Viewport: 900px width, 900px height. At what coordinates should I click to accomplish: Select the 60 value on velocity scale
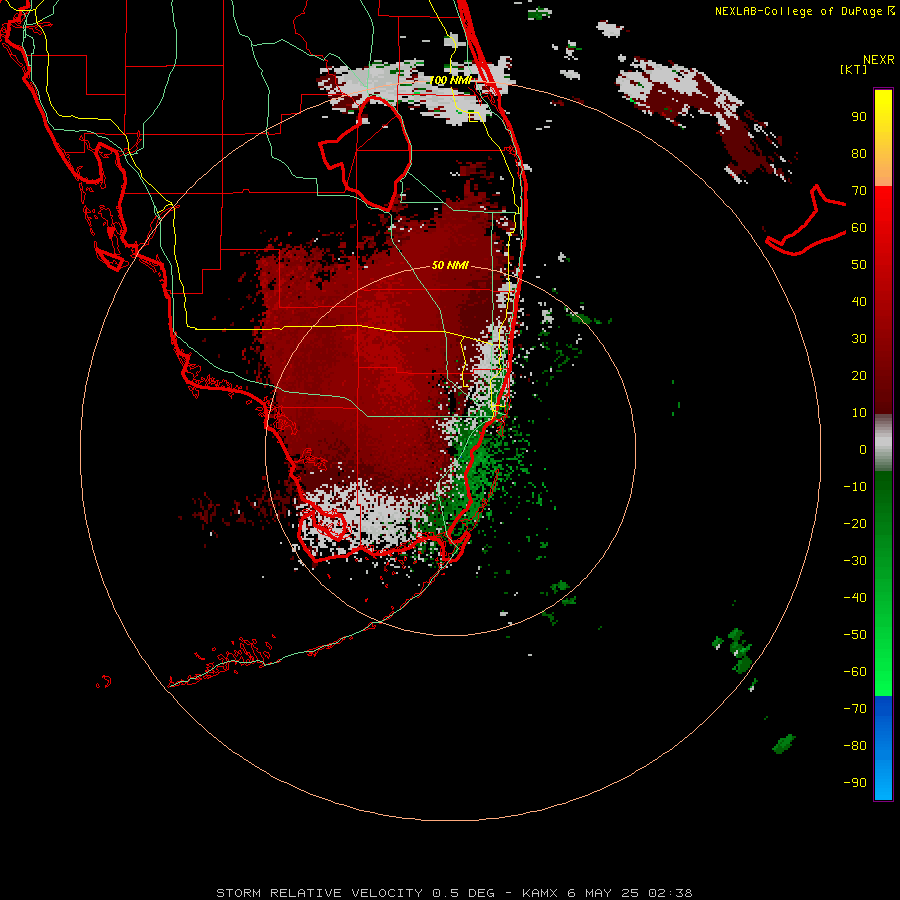click(859, 228)
